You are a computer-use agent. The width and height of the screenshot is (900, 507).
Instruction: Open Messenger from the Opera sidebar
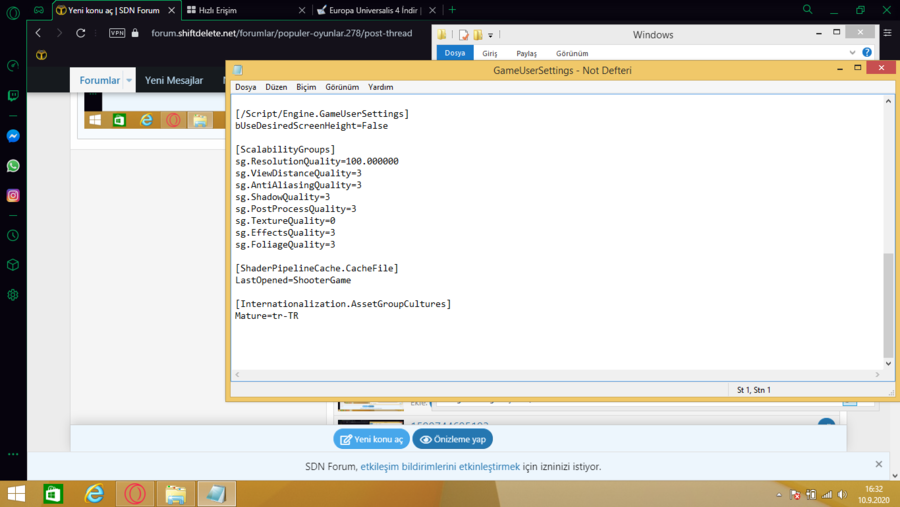[13, 136]
